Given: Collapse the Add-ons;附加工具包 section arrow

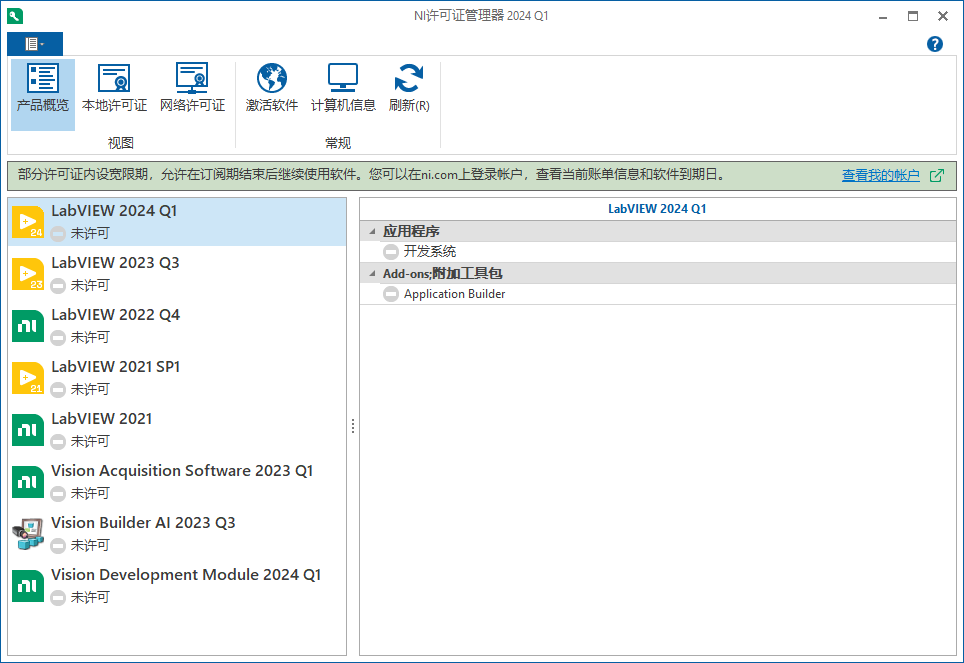Looking at the screenshot, I should tap(372, 273).
